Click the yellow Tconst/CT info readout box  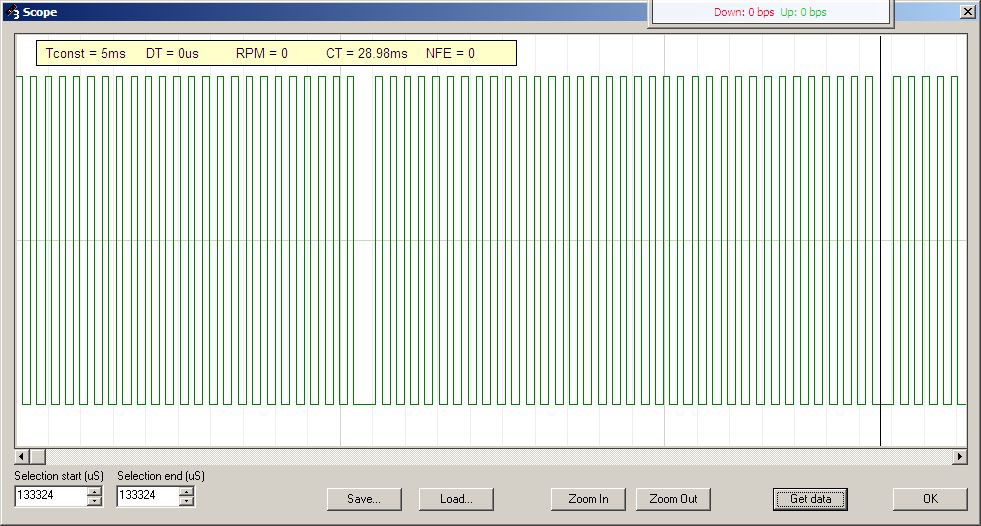point(276,53)
